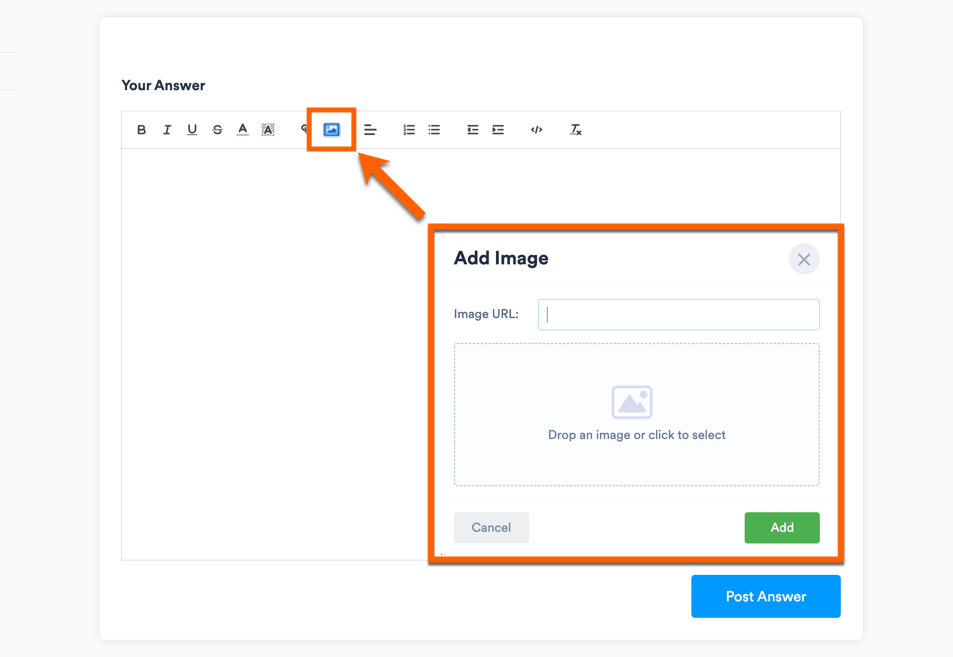Viewport: 953px width, 657px height.
Task: Decrease the indent level
Action: 472,130
